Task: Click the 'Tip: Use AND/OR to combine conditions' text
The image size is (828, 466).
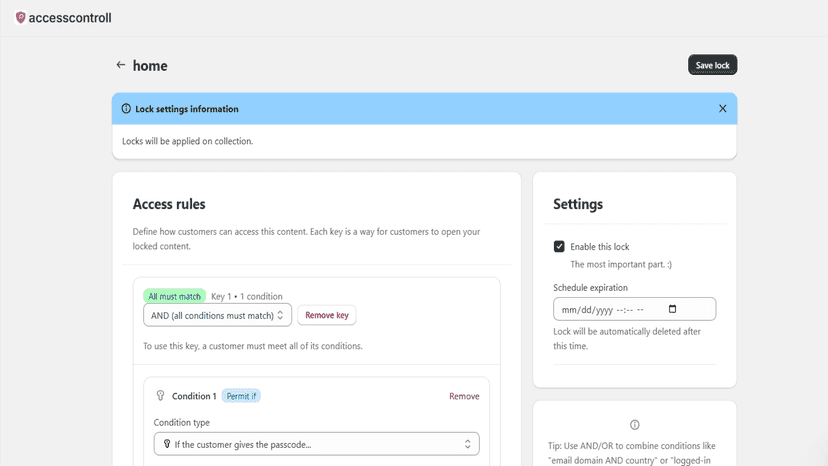Action: [632, 453]
